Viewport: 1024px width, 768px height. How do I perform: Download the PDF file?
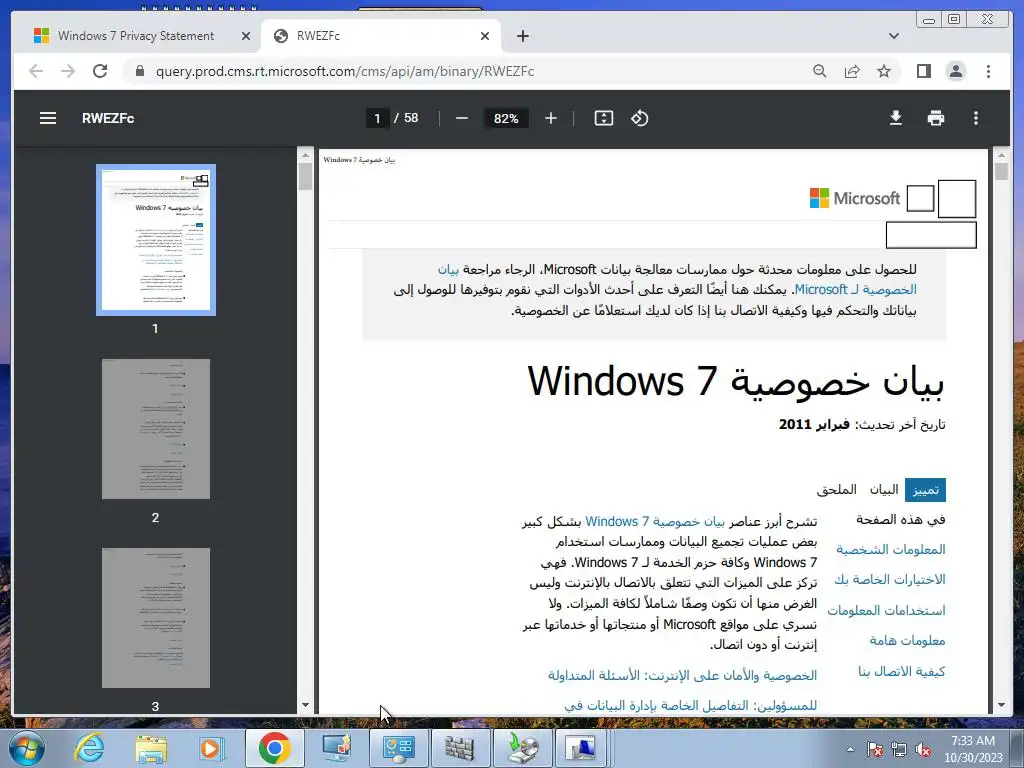896,118
